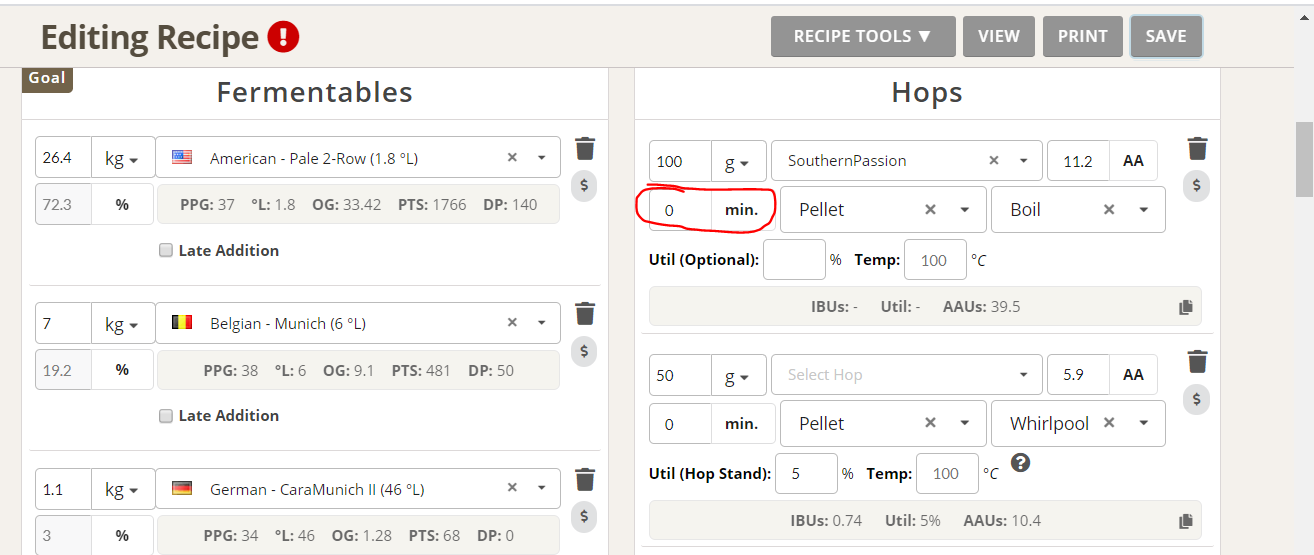Click the Goal tag
This screenshot has height=555, width=1314.
point(47,78)
